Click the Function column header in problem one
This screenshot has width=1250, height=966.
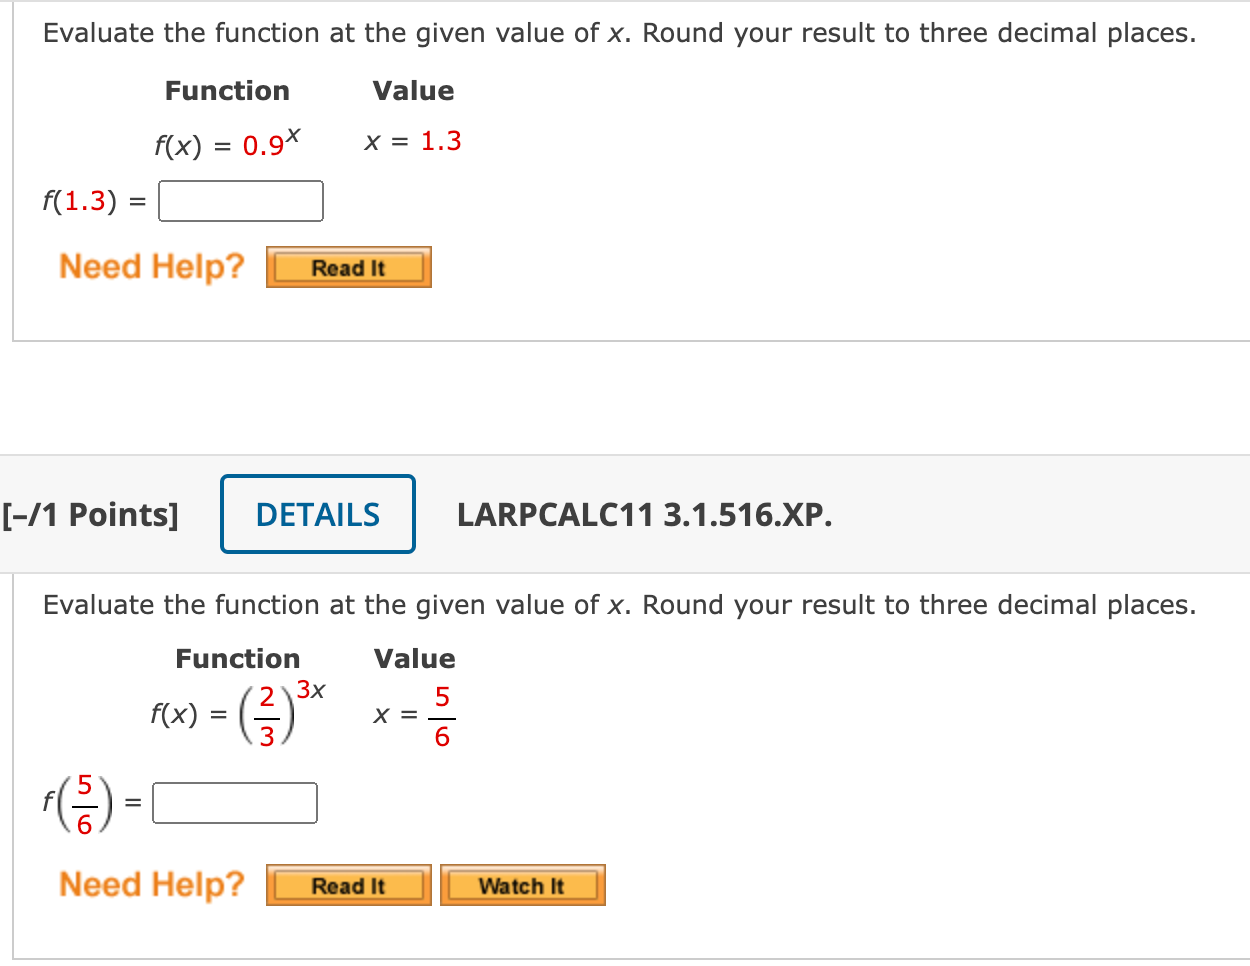point(227,90)
